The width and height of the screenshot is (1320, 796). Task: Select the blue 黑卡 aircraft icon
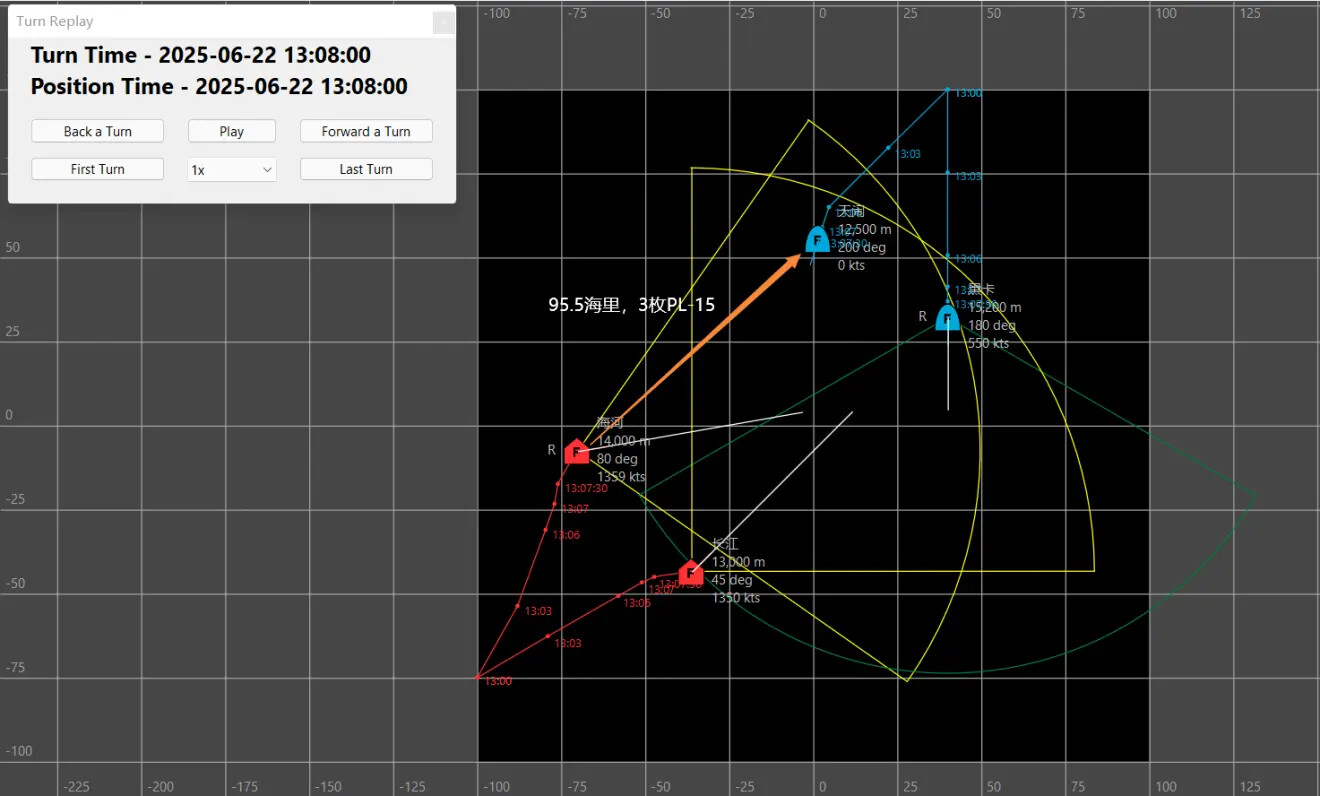coord(947,318)
